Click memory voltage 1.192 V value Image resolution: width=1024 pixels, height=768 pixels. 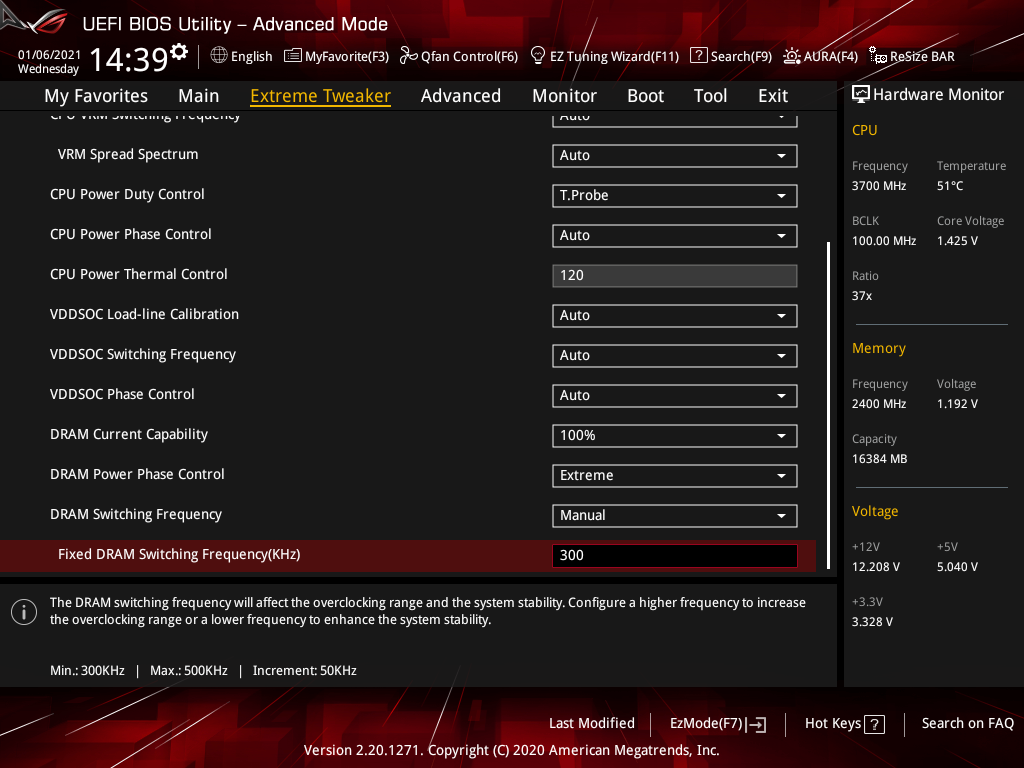point(957,404)
